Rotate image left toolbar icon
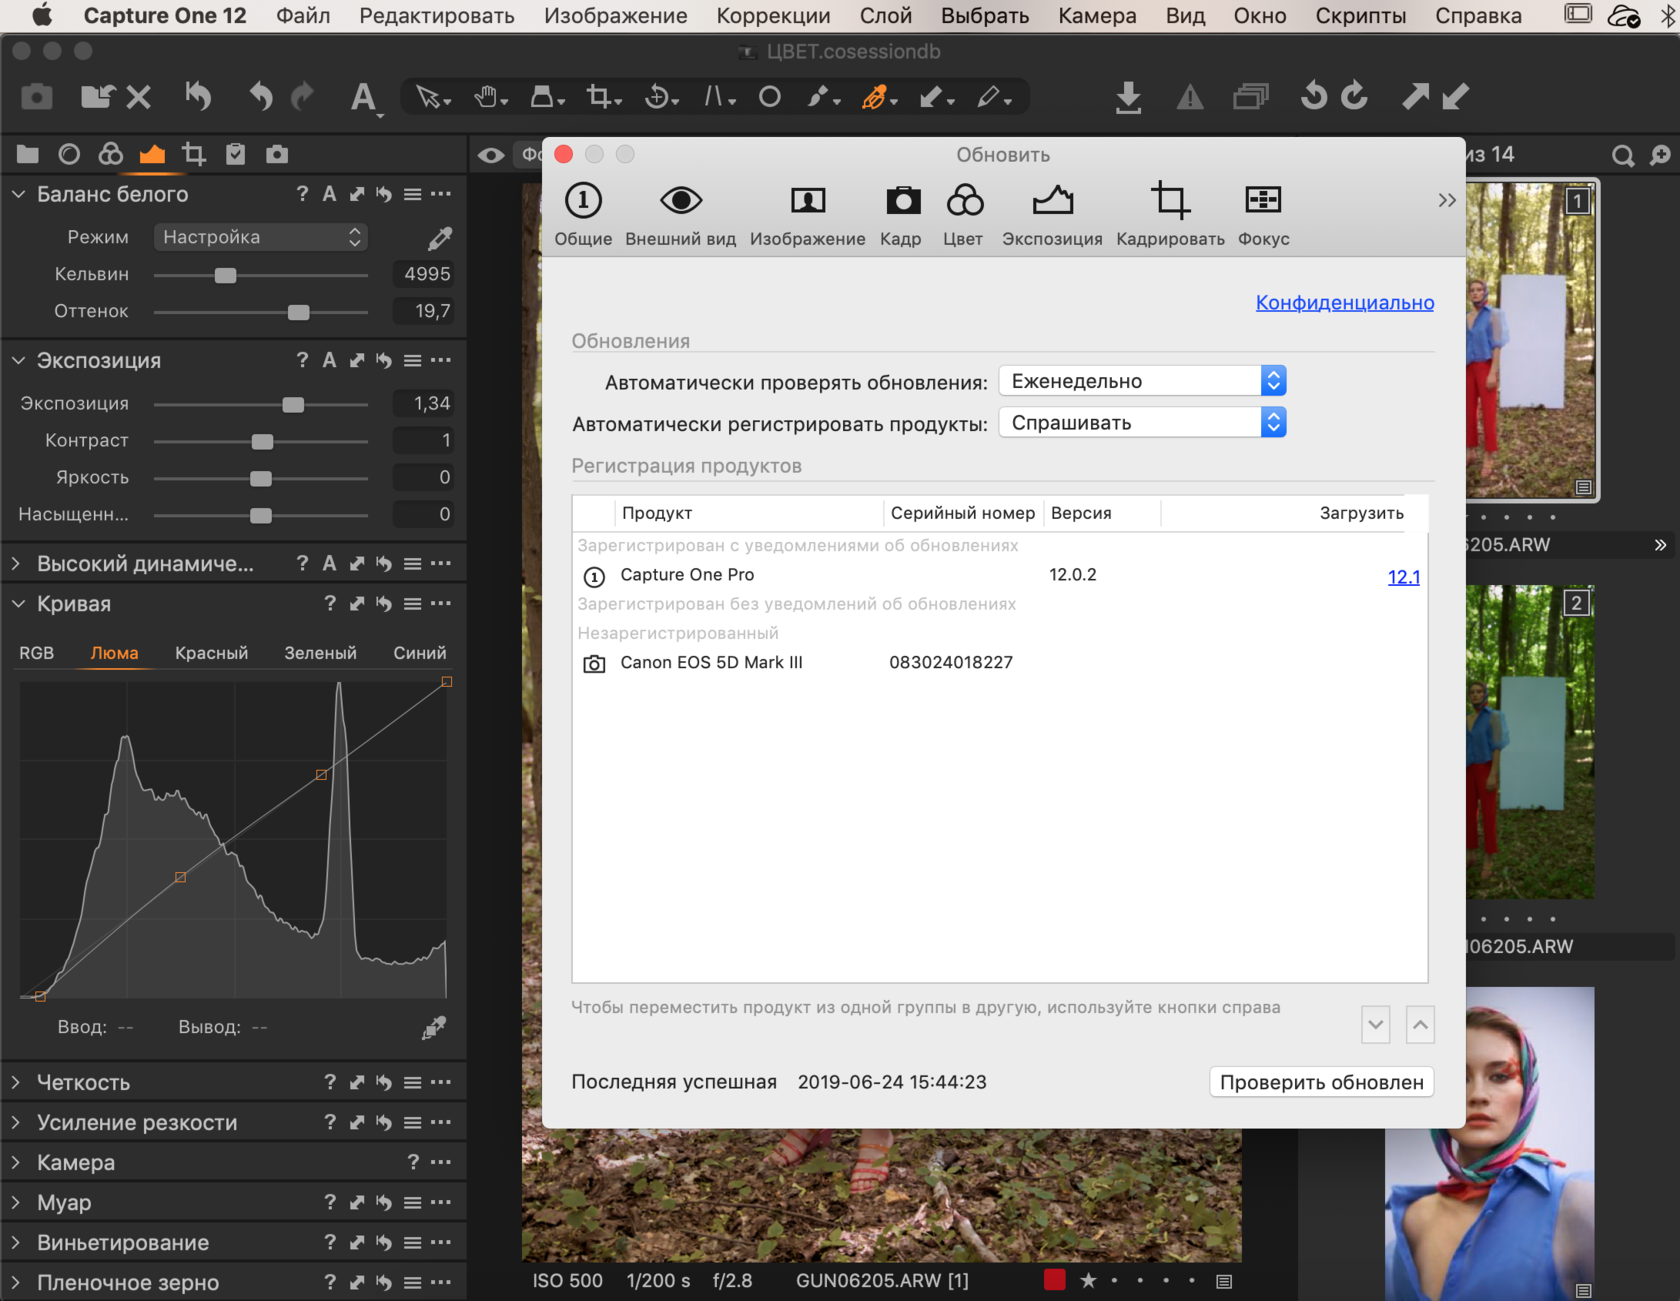This screenshot has height=1301, width=1680. point(1313,97)
